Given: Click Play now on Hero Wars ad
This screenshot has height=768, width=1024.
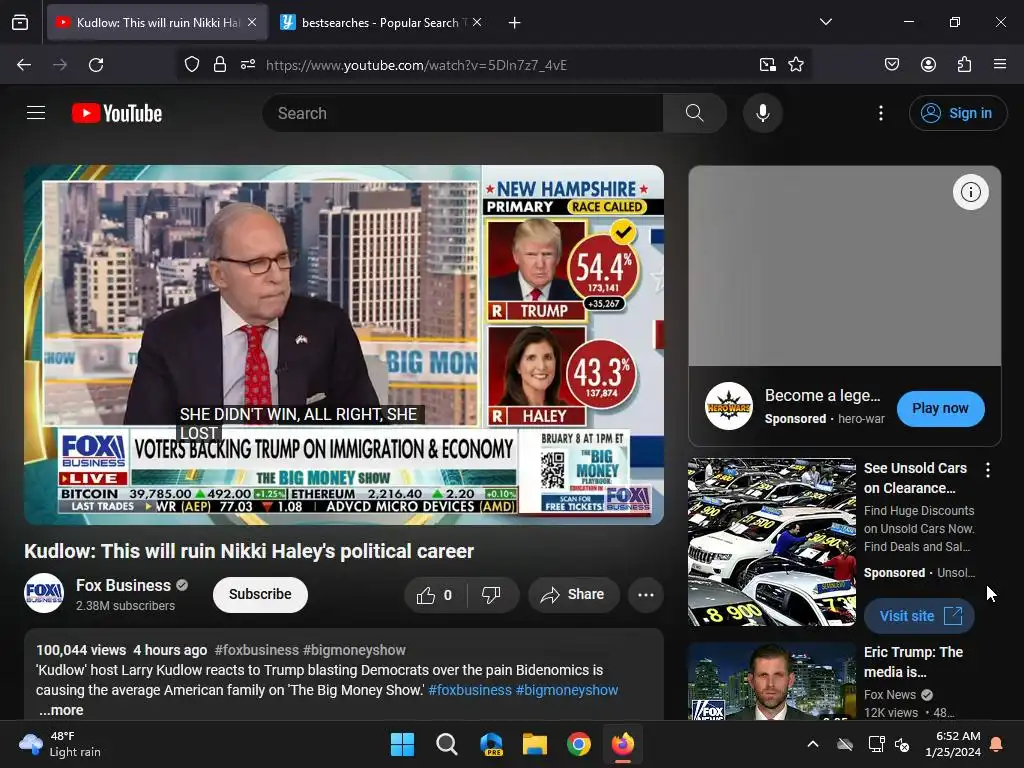Looking at the screenshot, I should tap(940, 409).
